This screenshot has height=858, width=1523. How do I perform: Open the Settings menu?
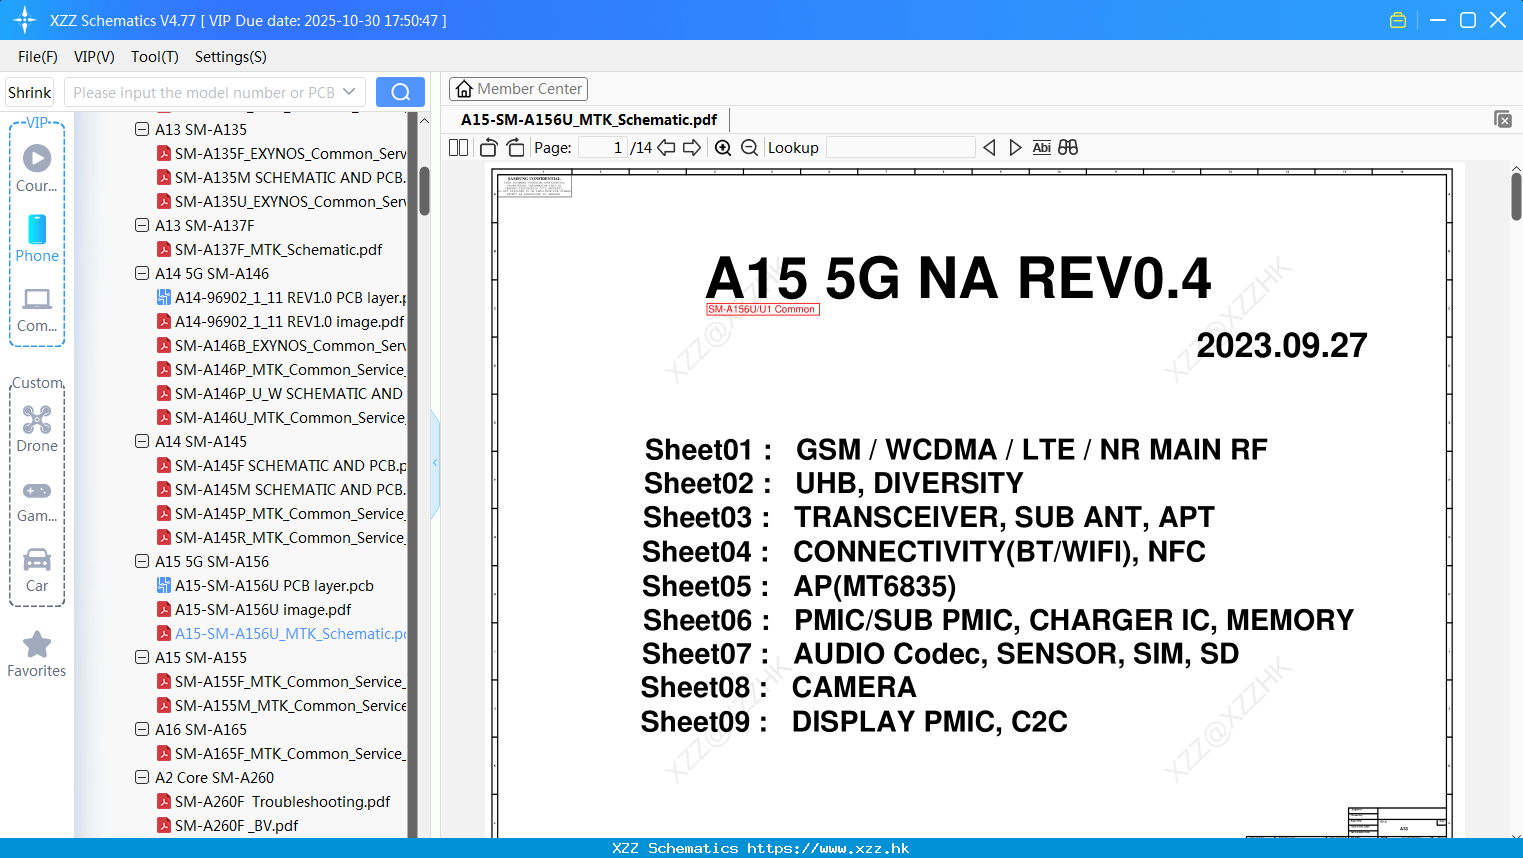(x=231, y=57)
